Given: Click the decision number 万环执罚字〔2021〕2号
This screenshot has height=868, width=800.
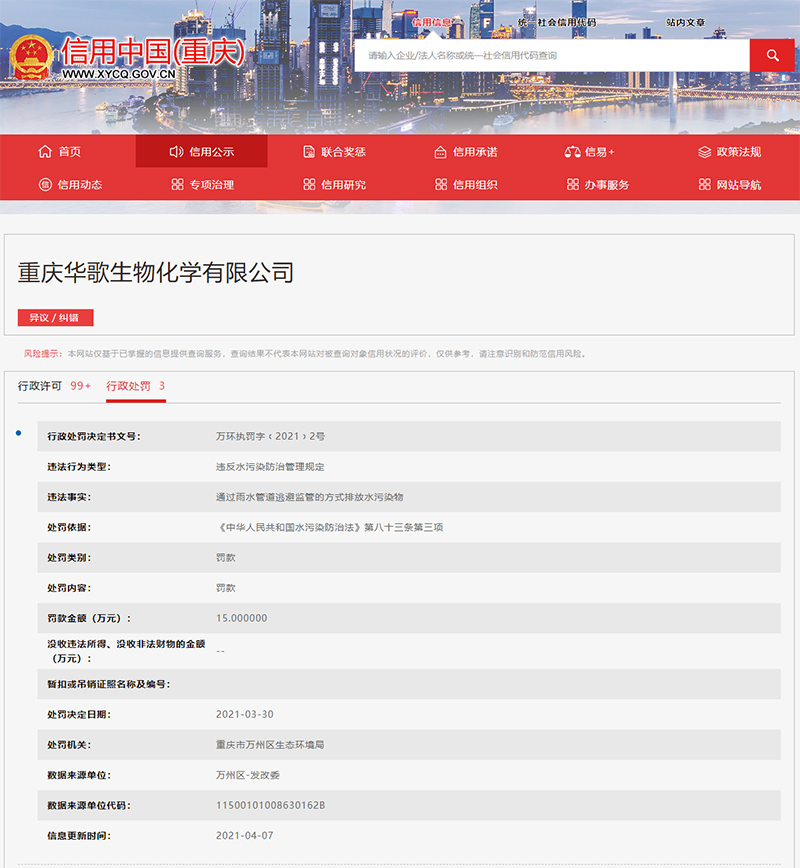Looking at the screenshot, I should pyautogui.click(x=270, y=436).
